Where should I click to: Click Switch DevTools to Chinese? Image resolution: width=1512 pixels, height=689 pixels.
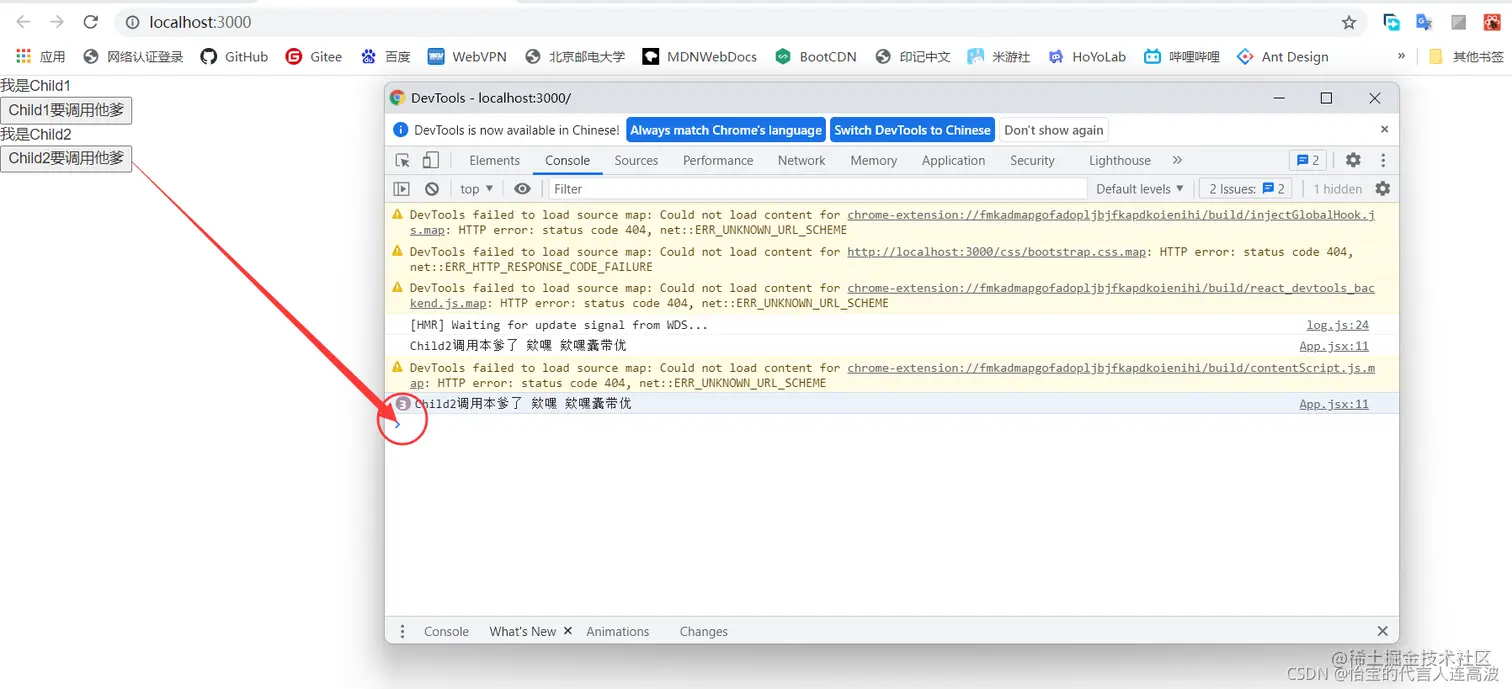(912, 130)
